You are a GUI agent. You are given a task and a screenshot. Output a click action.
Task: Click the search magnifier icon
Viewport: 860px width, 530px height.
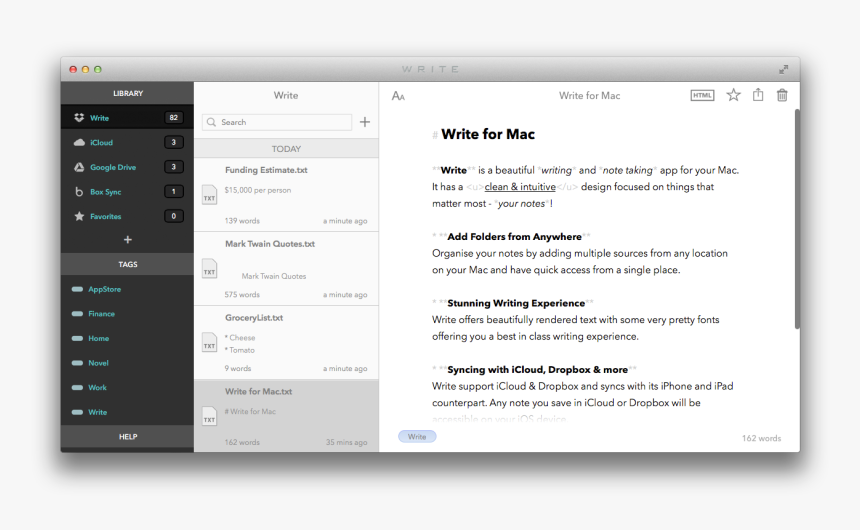(211, 122)
